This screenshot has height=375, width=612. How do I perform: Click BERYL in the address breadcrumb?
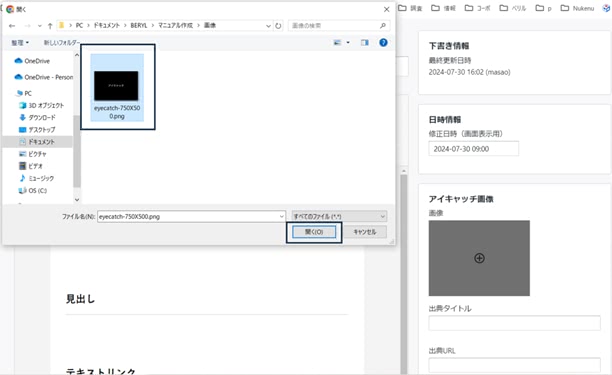[x=139, y=25]
